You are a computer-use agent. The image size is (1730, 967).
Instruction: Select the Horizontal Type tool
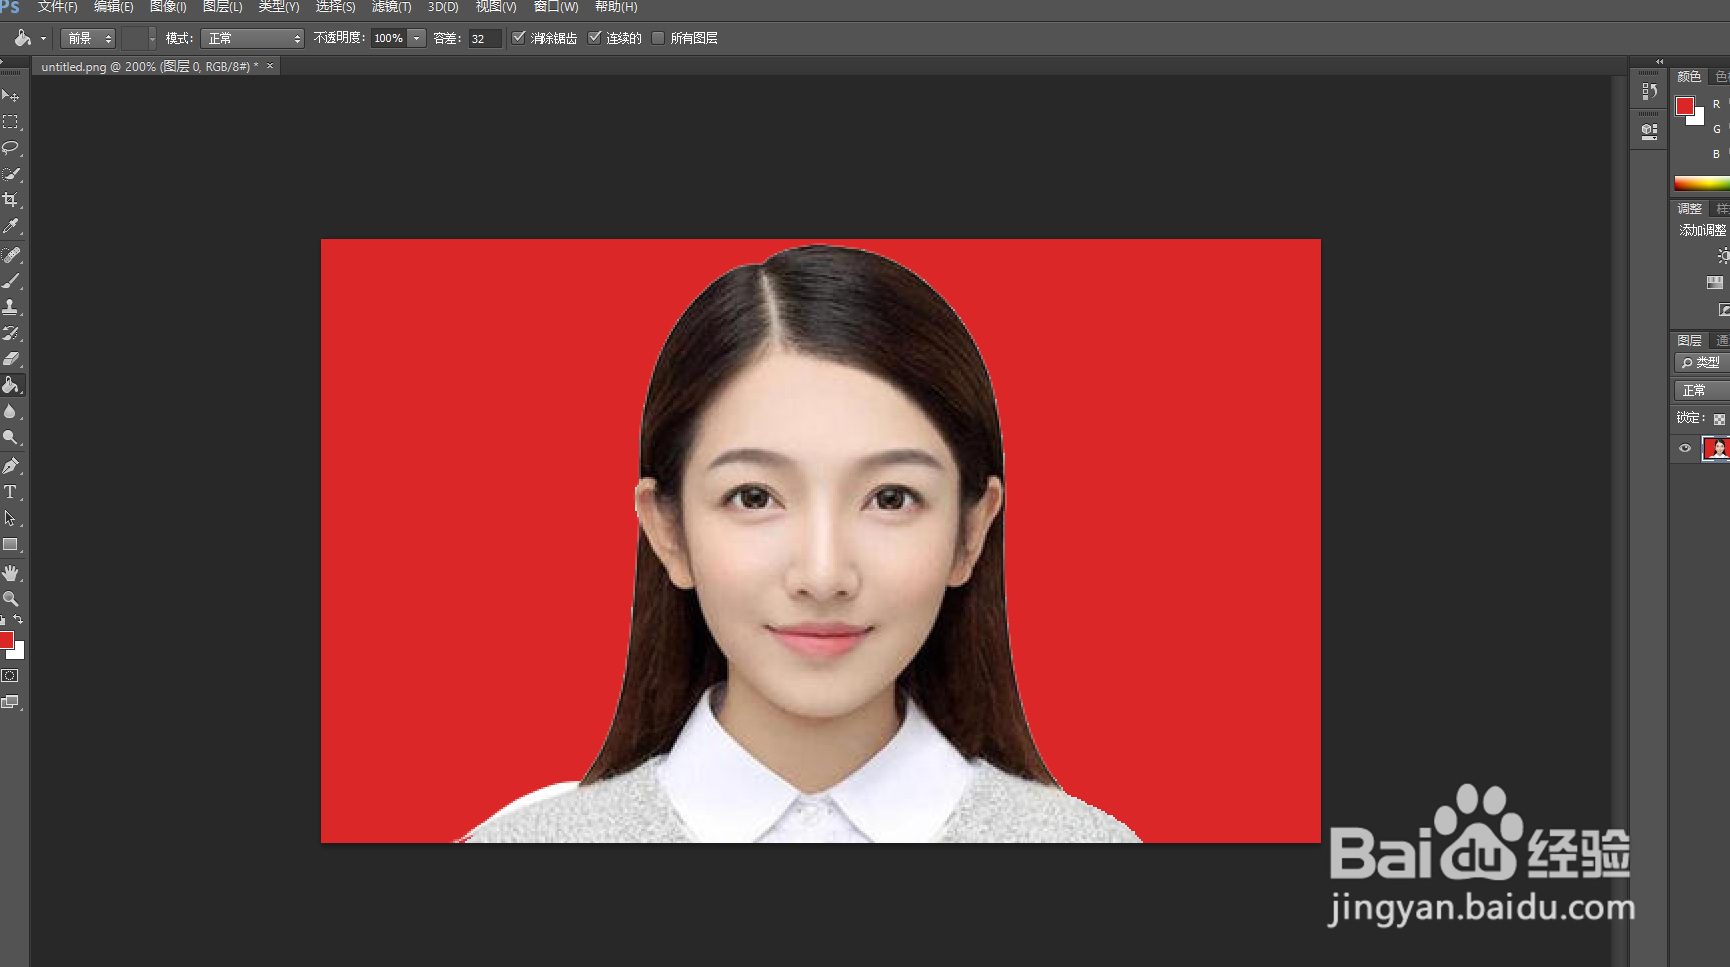(x=11, y=492)
